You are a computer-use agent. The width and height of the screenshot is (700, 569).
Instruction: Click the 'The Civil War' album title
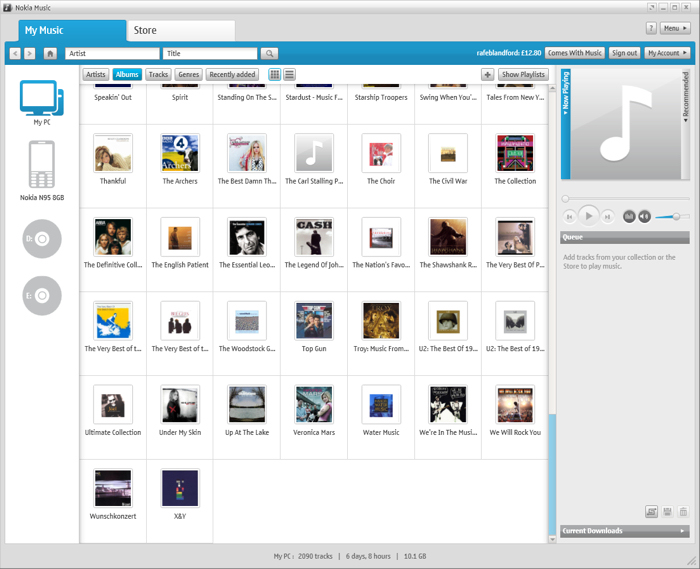pyautogui.click(x=448, y=181)
